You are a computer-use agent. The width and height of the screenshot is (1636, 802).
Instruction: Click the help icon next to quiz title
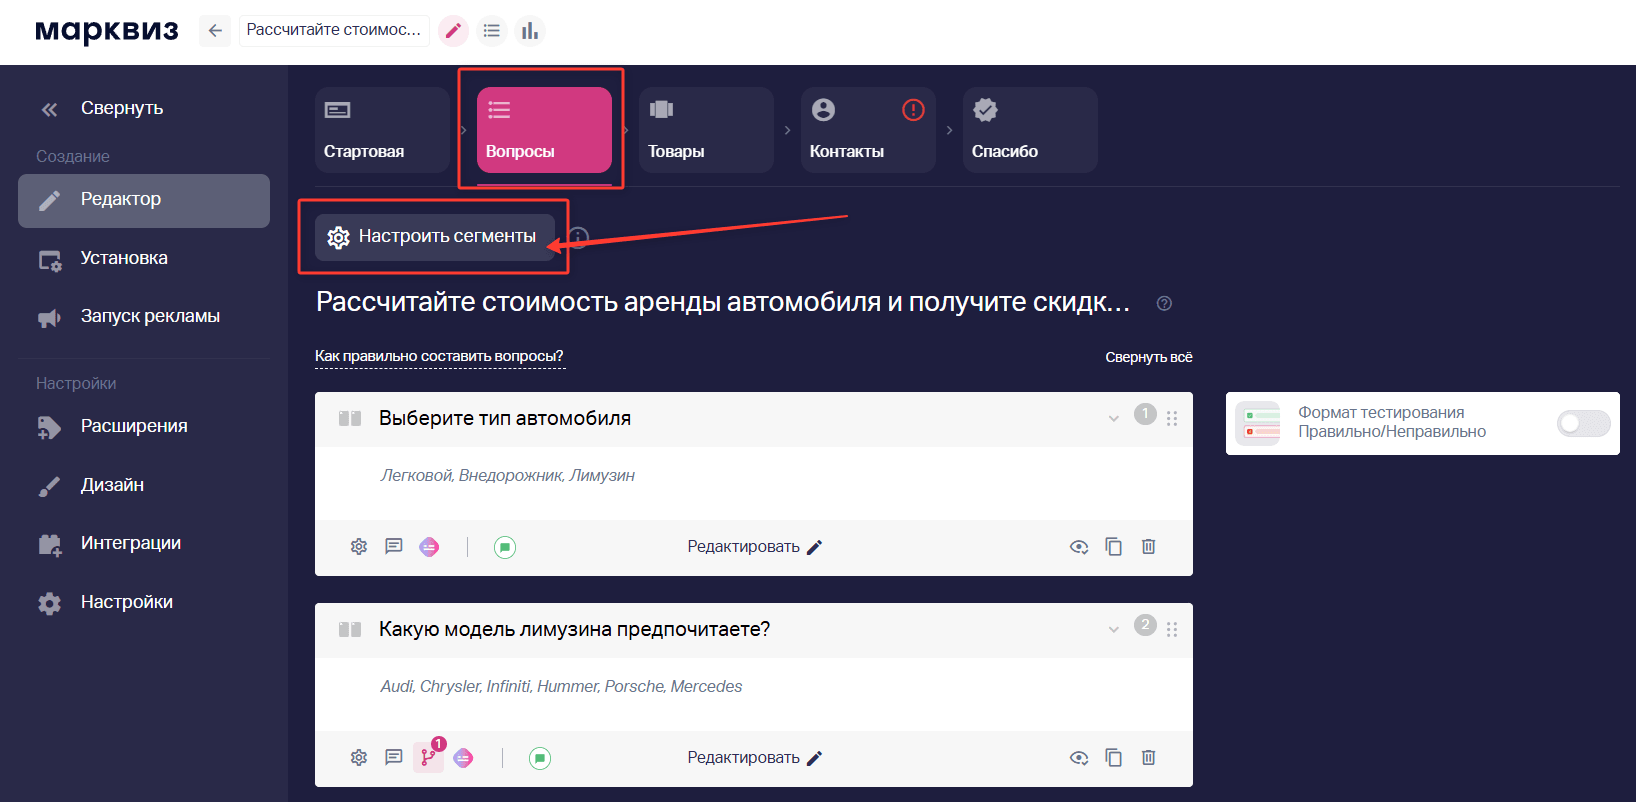[1164, 304]
